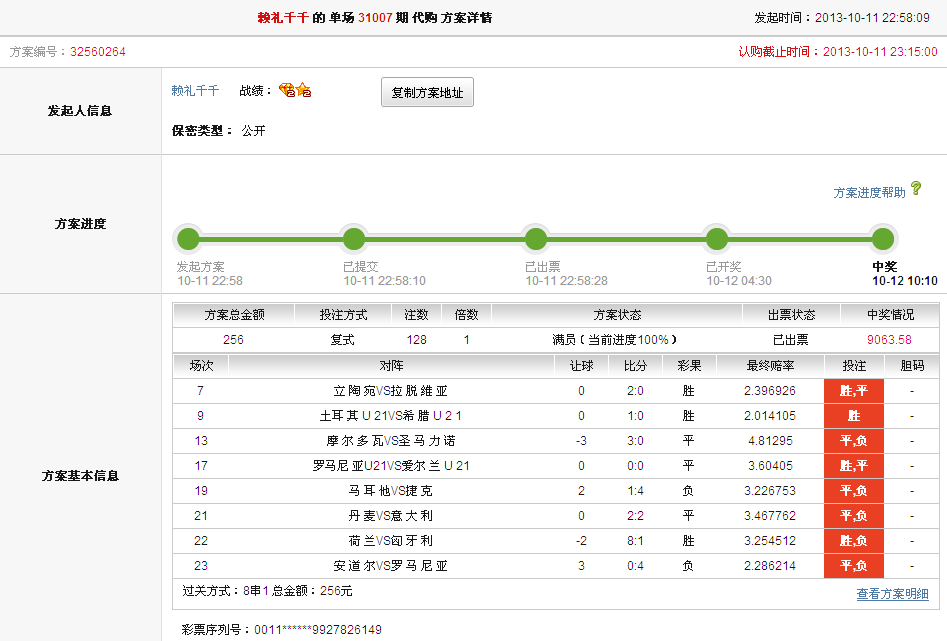Click the winning amount 9063.58
This screenshot has height=641, width=947.
[890, 340]
